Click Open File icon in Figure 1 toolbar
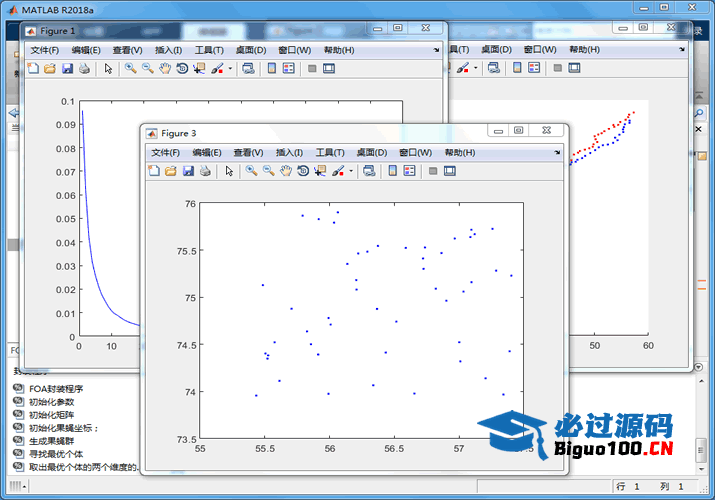 tap(50, 68)
